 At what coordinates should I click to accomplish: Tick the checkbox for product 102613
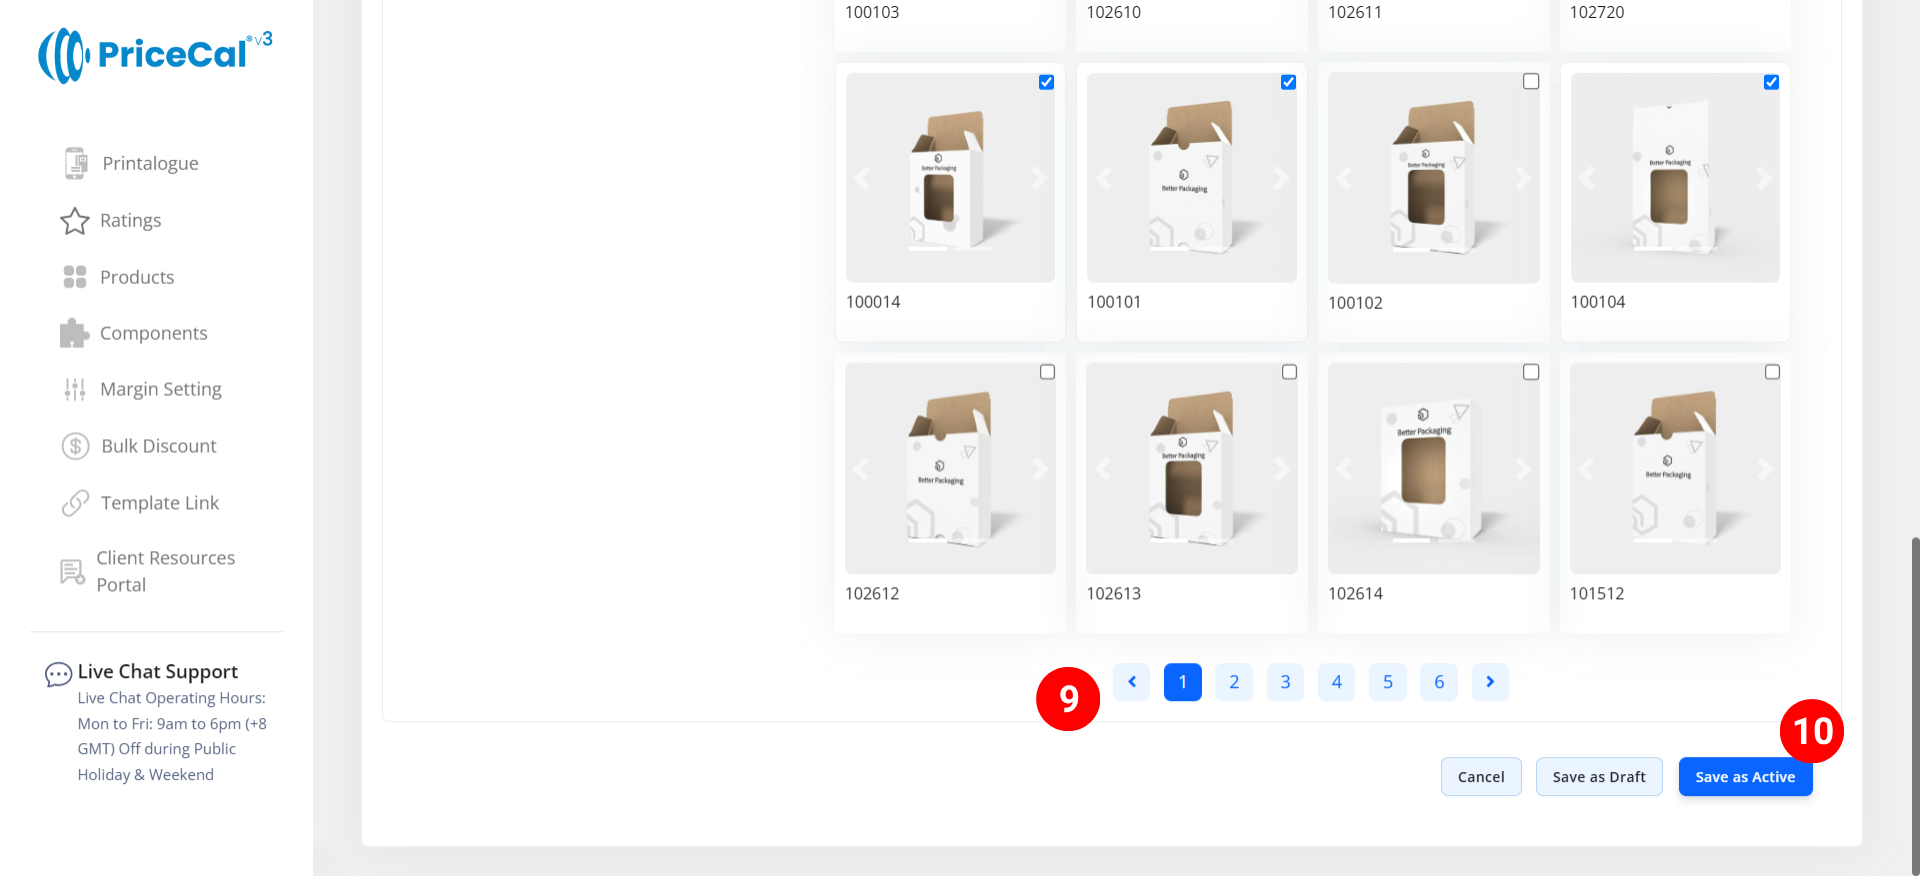[1289, 372]
